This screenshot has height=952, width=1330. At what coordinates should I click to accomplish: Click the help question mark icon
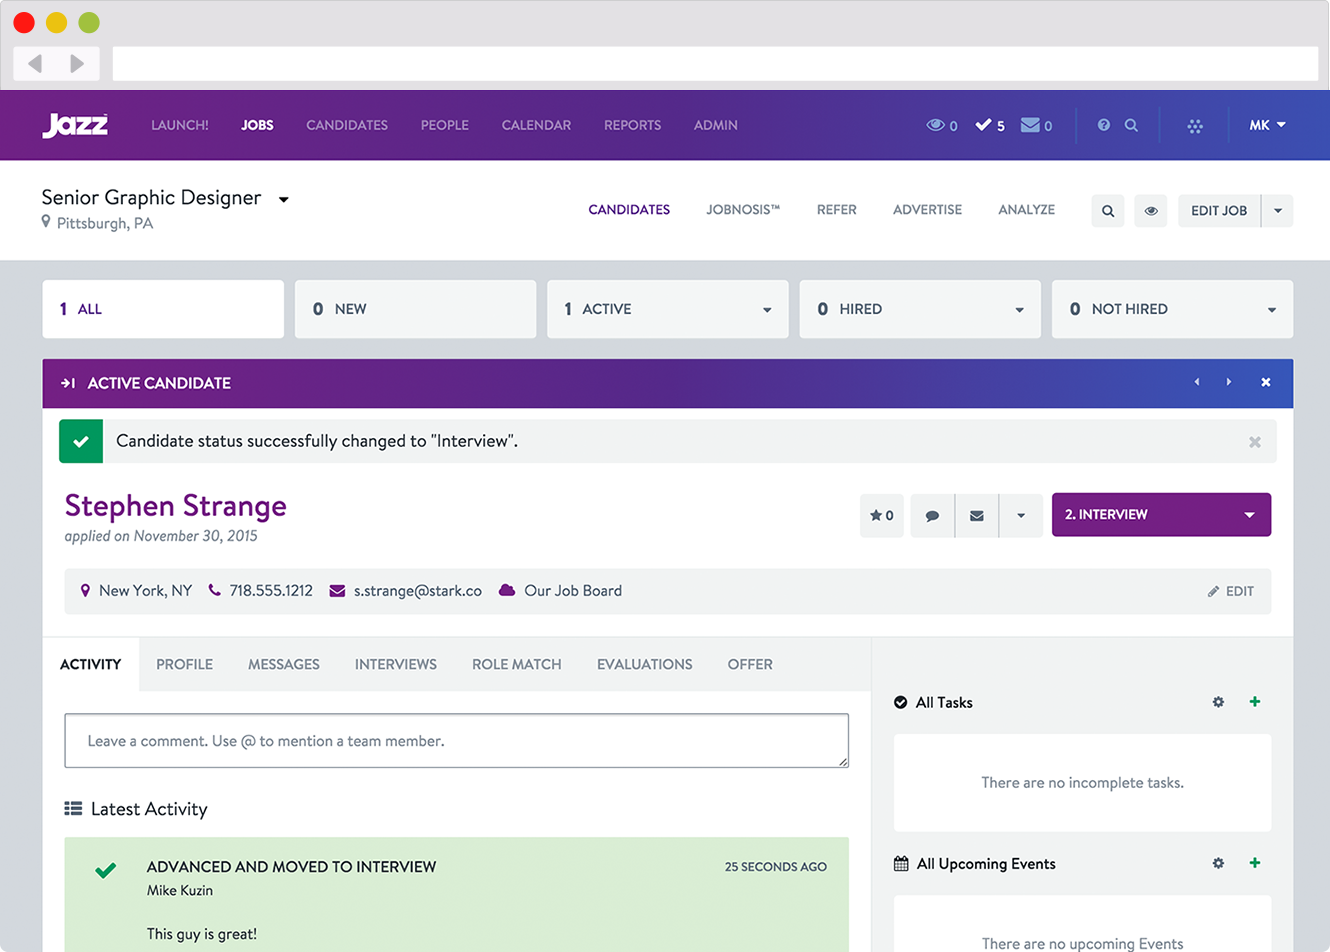pyautogui.click(x=1104, y=125)
